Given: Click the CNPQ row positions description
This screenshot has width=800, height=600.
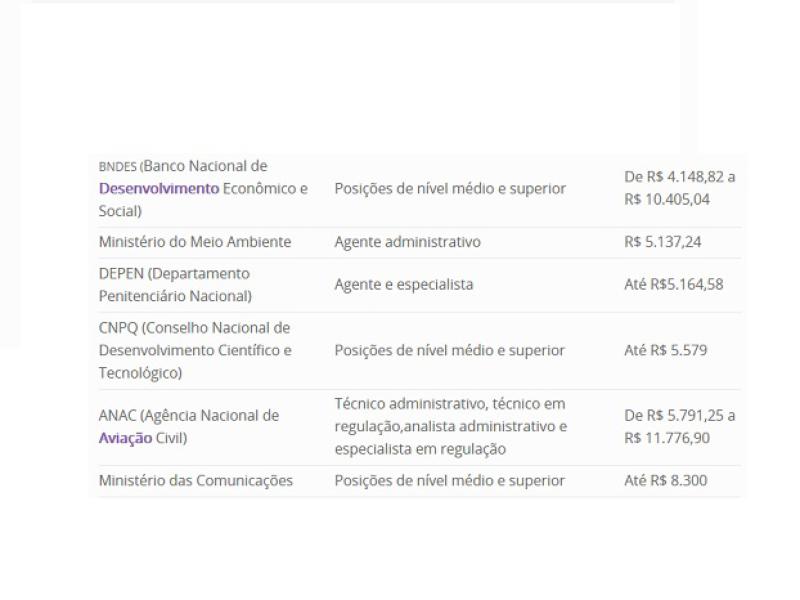Looking at the screenshot, I should click(450, 350).
